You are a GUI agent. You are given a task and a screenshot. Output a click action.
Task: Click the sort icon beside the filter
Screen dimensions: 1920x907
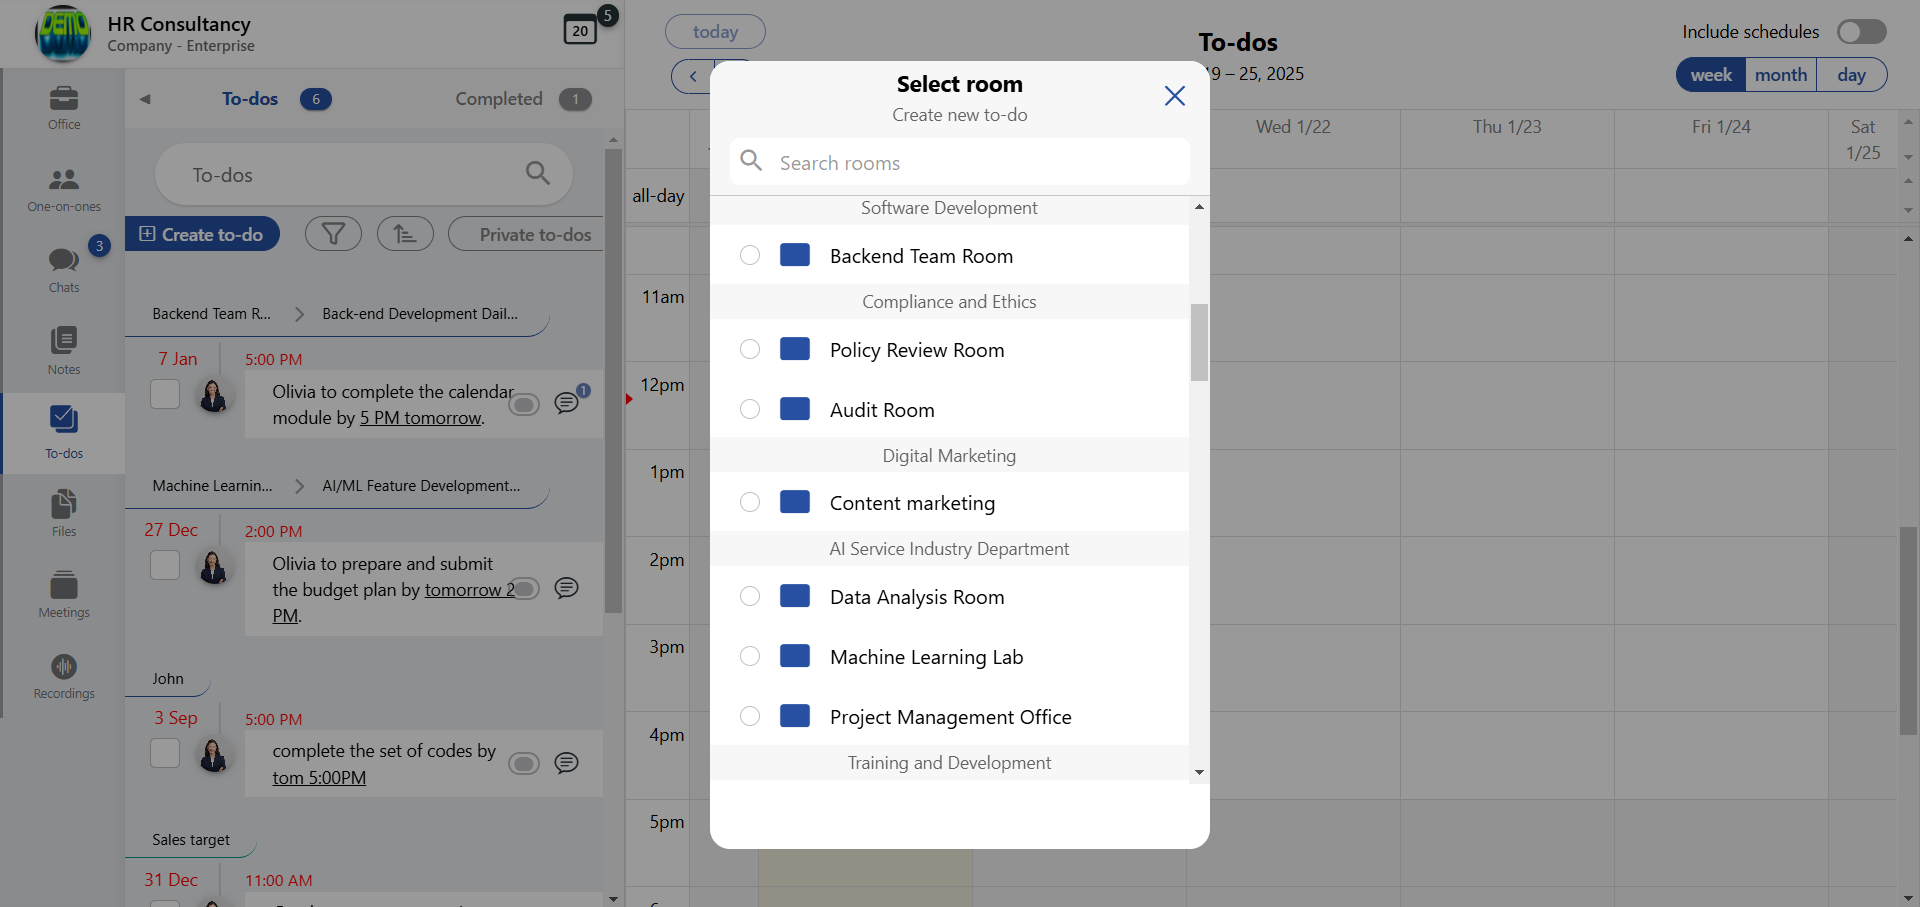click(x=405, y=234)
